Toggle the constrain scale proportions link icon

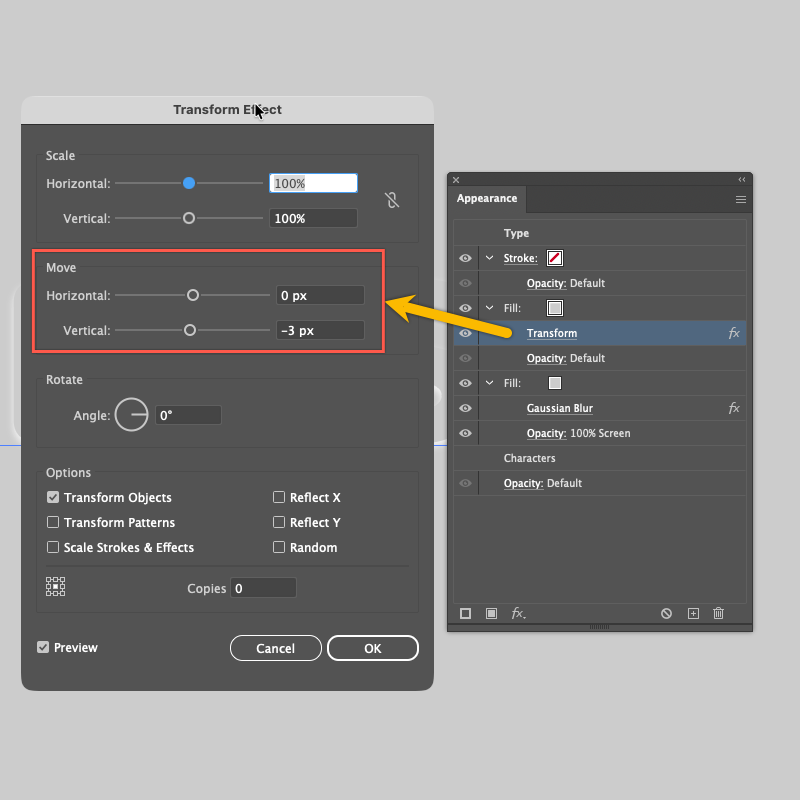click(392, 200)
